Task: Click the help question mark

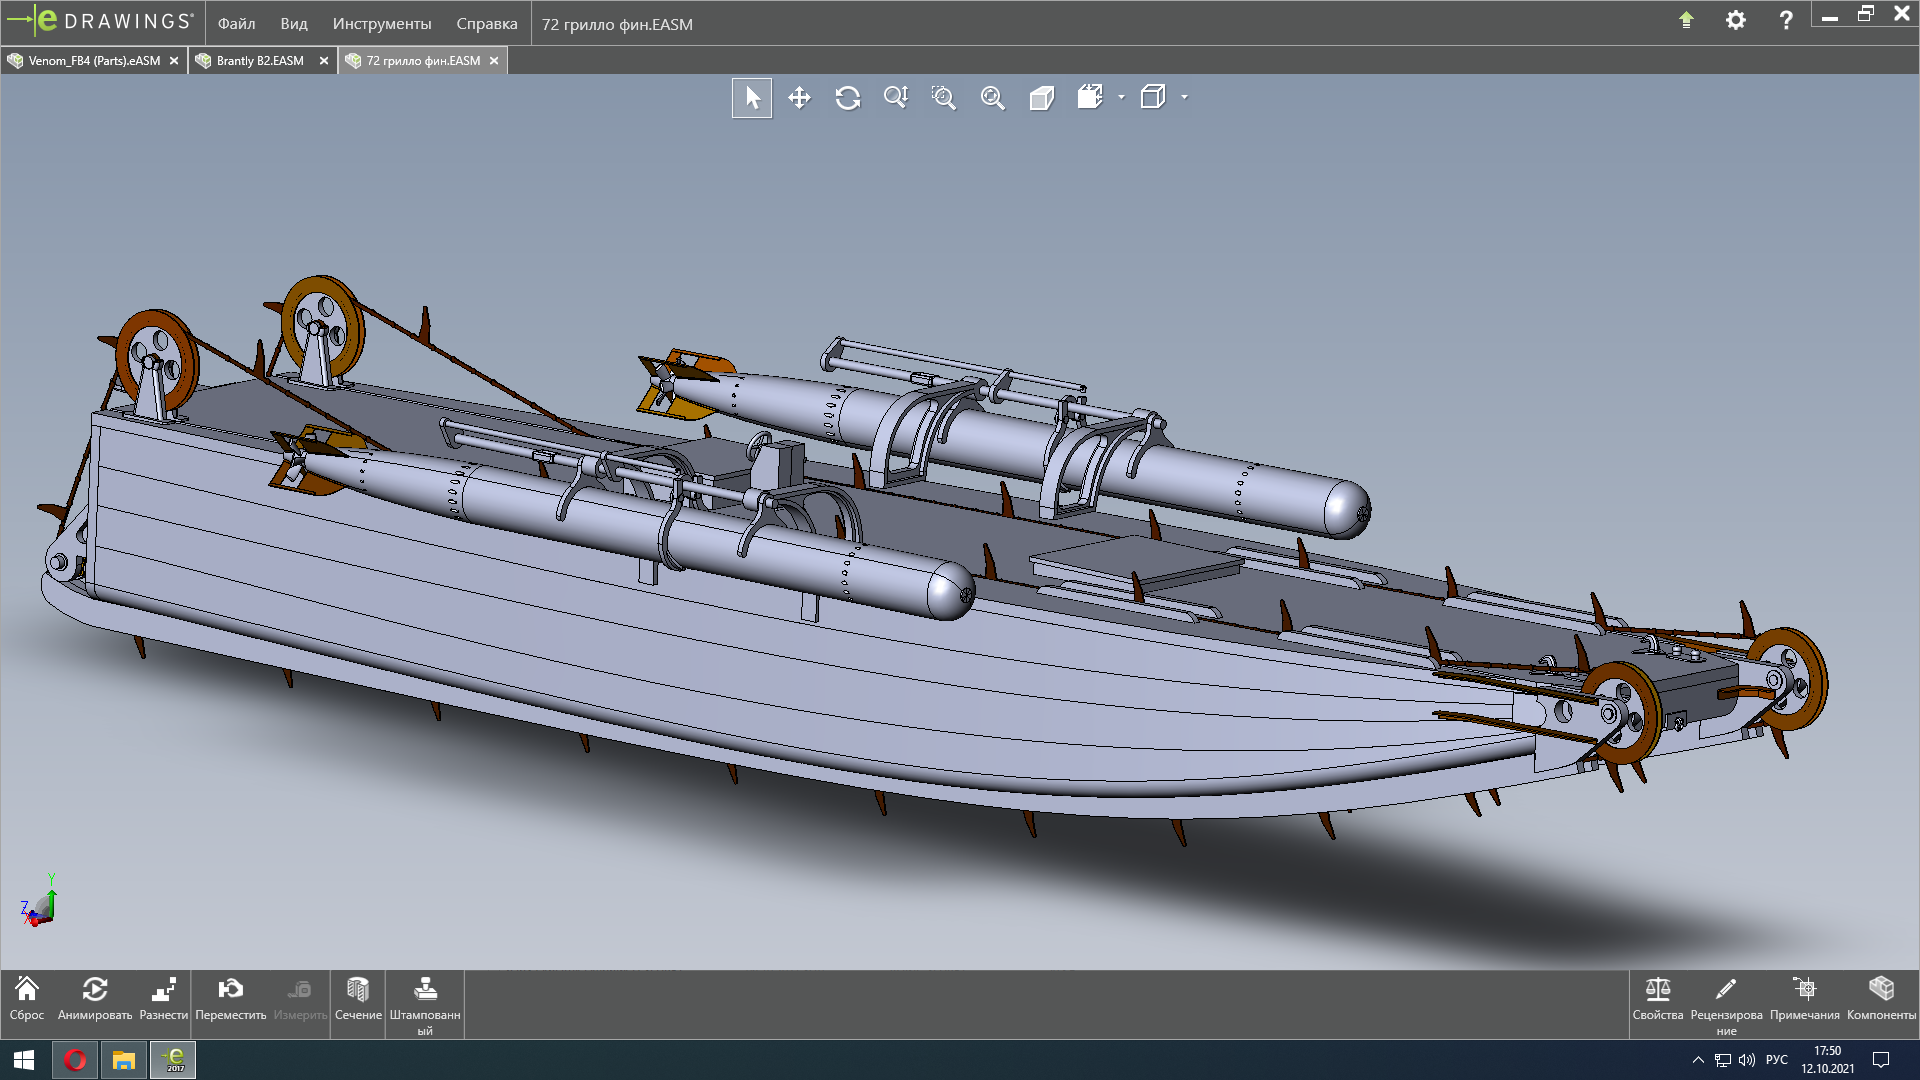Action: point(1786,20)
